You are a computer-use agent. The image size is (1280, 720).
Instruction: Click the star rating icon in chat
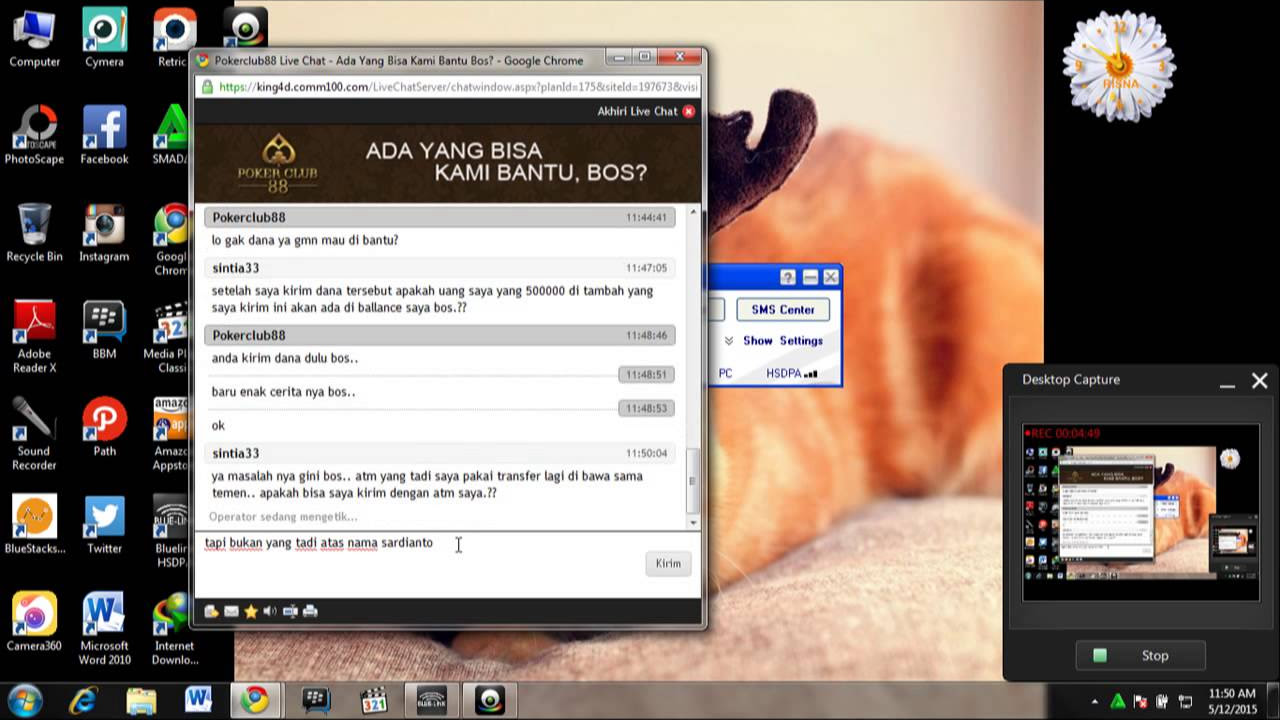[251, 611]
